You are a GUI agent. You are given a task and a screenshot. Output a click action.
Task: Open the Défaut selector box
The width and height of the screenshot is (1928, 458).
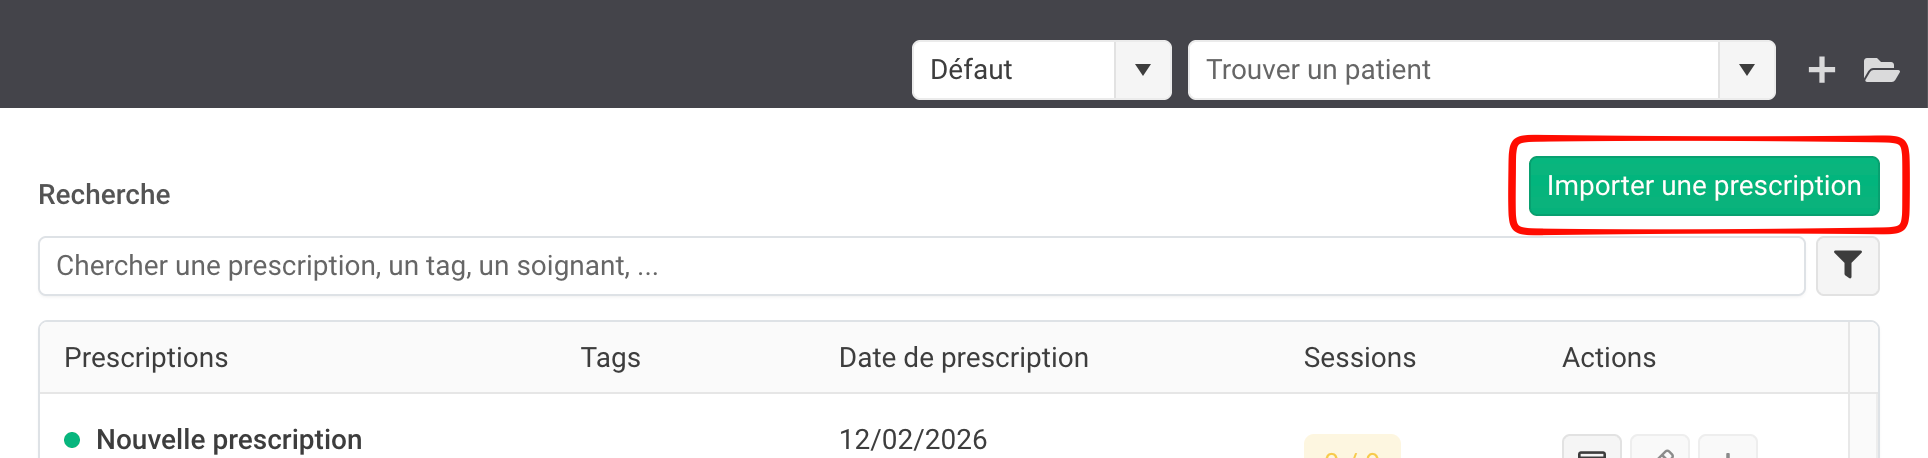pyautogui.click(x=1013, y=70)
